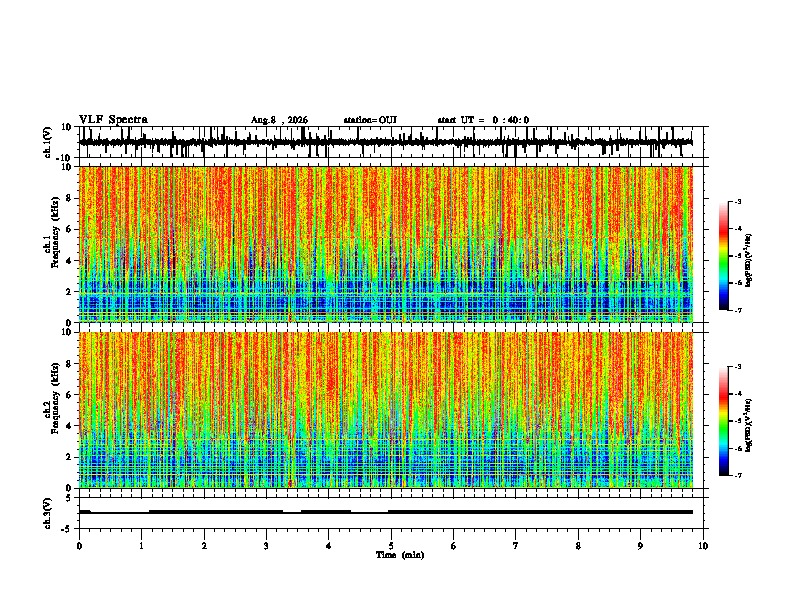Select the "-3" tick on ch.2 color bar
This screenshot has height=612, width=792.
738,367
